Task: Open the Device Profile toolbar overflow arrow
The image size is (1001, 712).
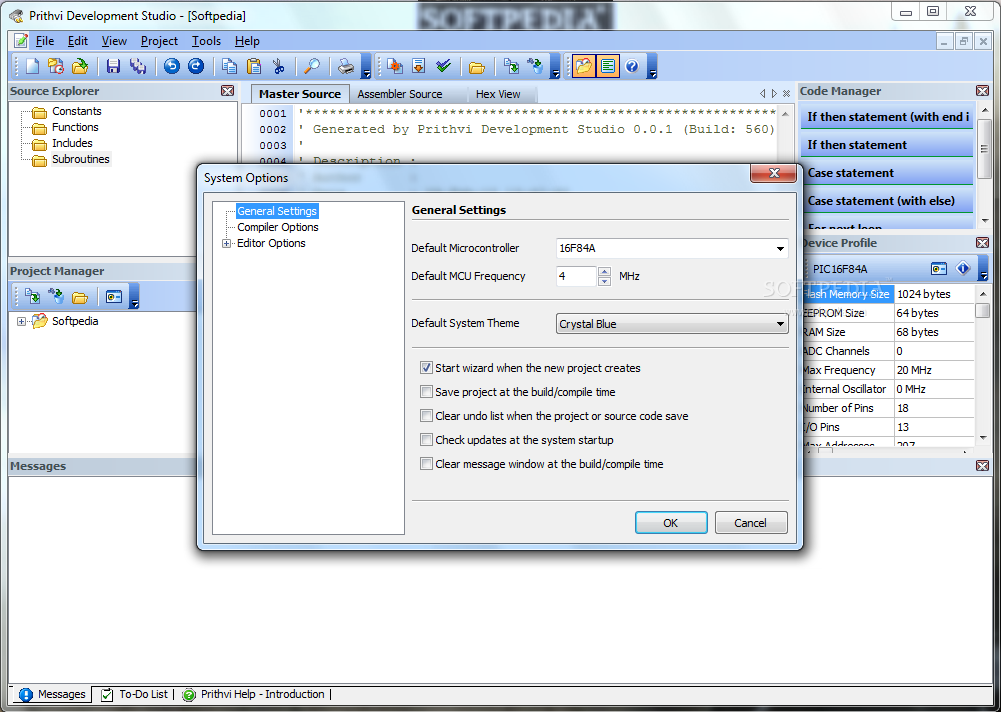Action: point(983,269)
